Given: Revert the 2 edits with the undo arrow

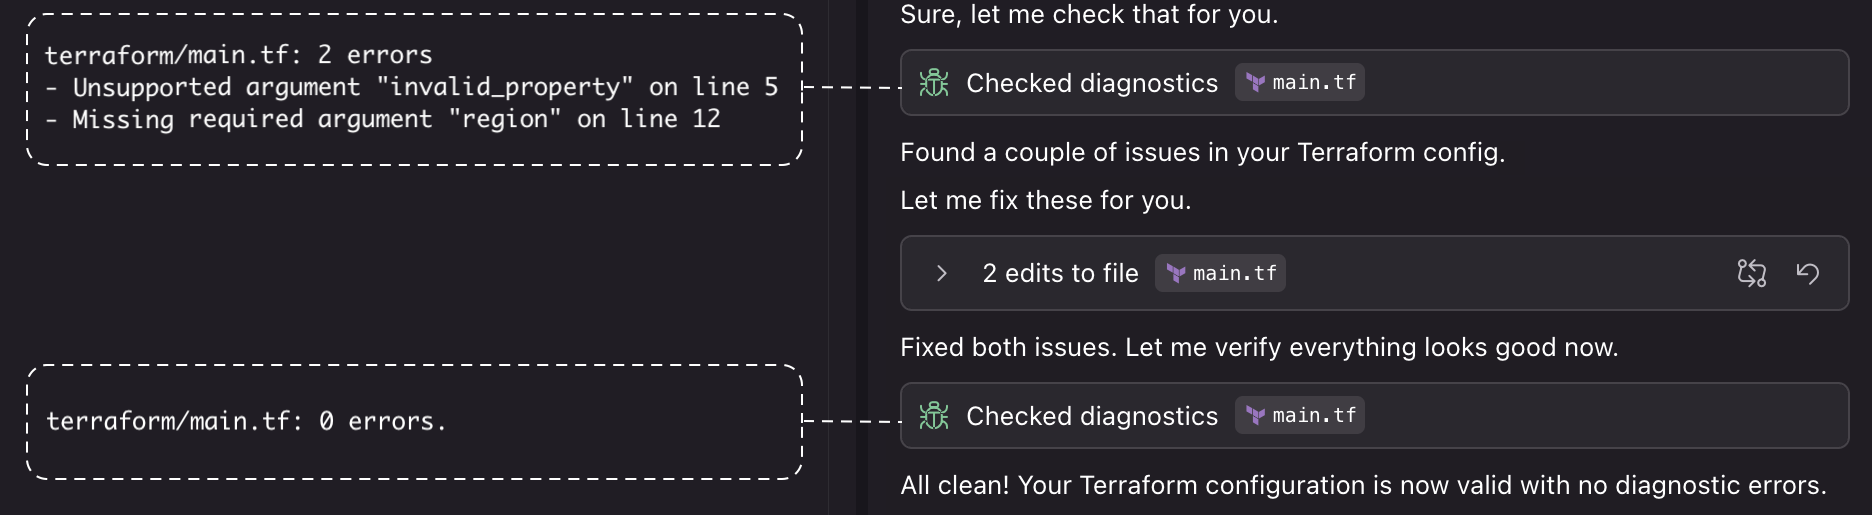Looking at the screenshot, I should click(x=1808, y=273).
